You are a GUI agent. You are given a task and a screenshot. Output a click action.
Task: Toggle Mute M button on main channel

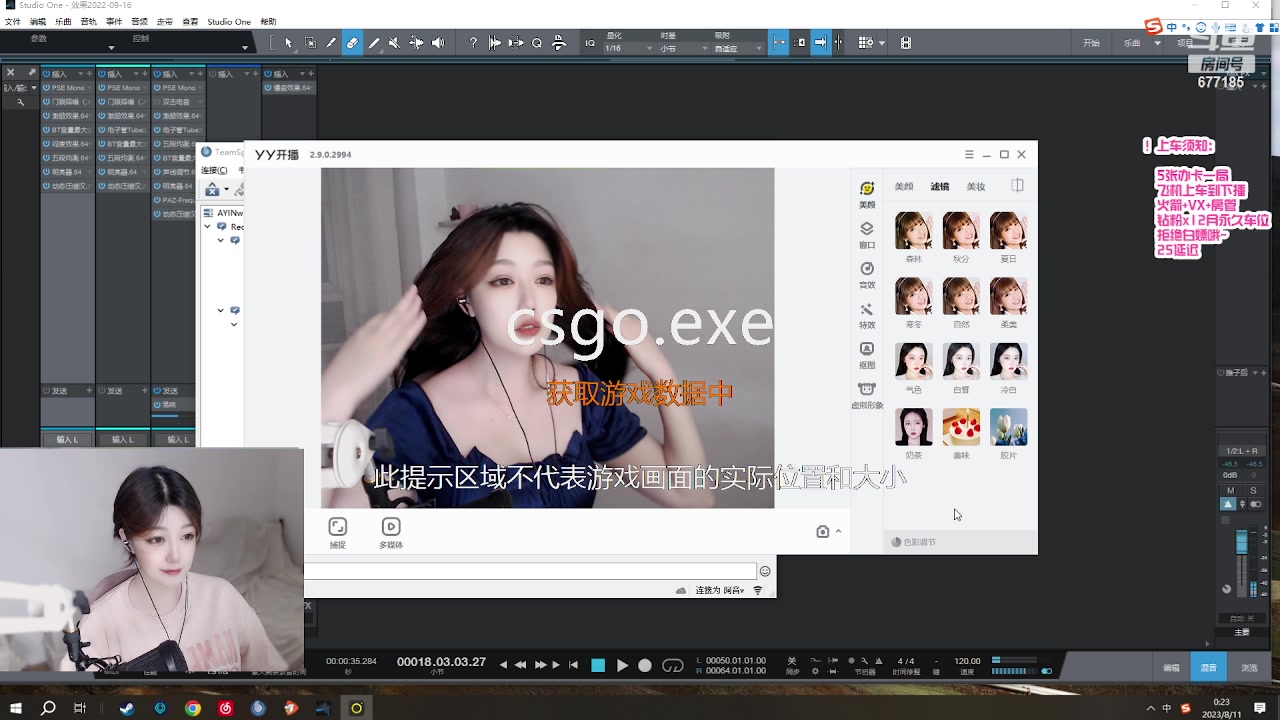(1231, 490)
